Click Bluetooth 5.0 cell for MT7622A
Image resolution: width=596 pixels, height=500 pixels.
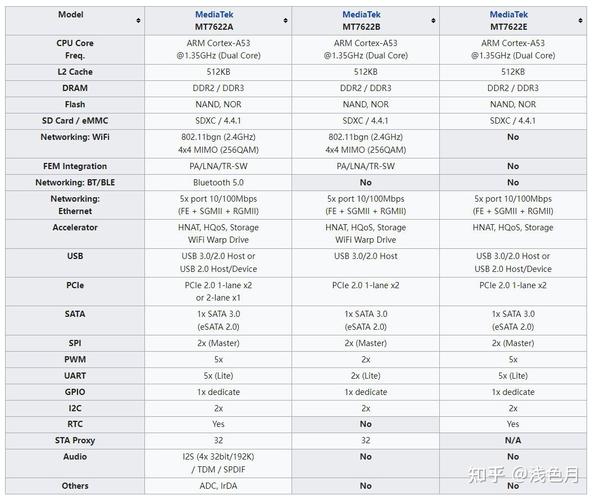(218, 183)
